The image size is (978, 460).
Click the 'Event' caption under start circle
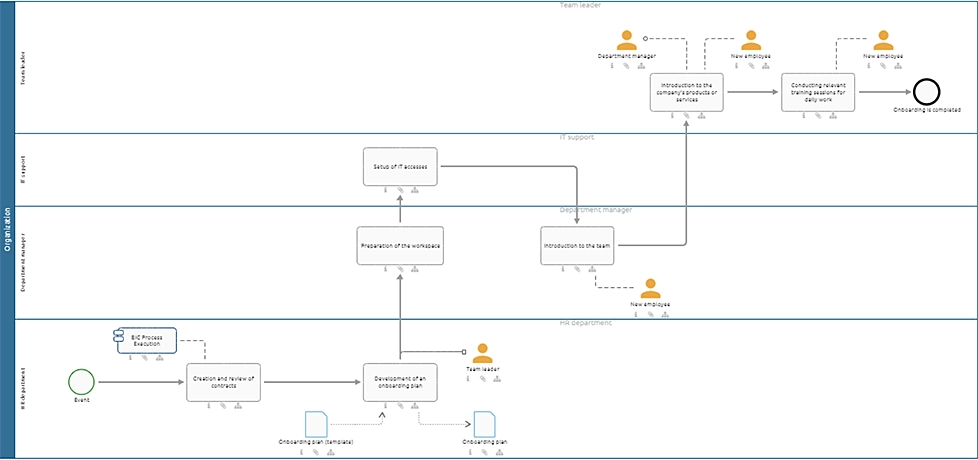[82, 400]
